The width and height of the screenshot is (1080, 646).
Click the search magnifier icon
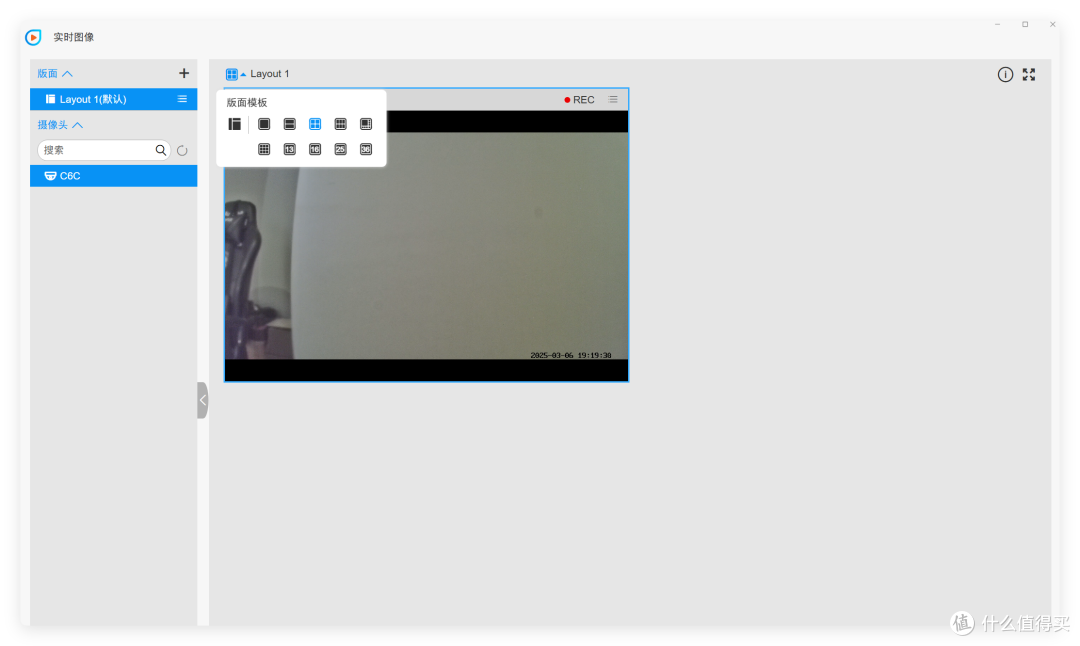(160, 150)
